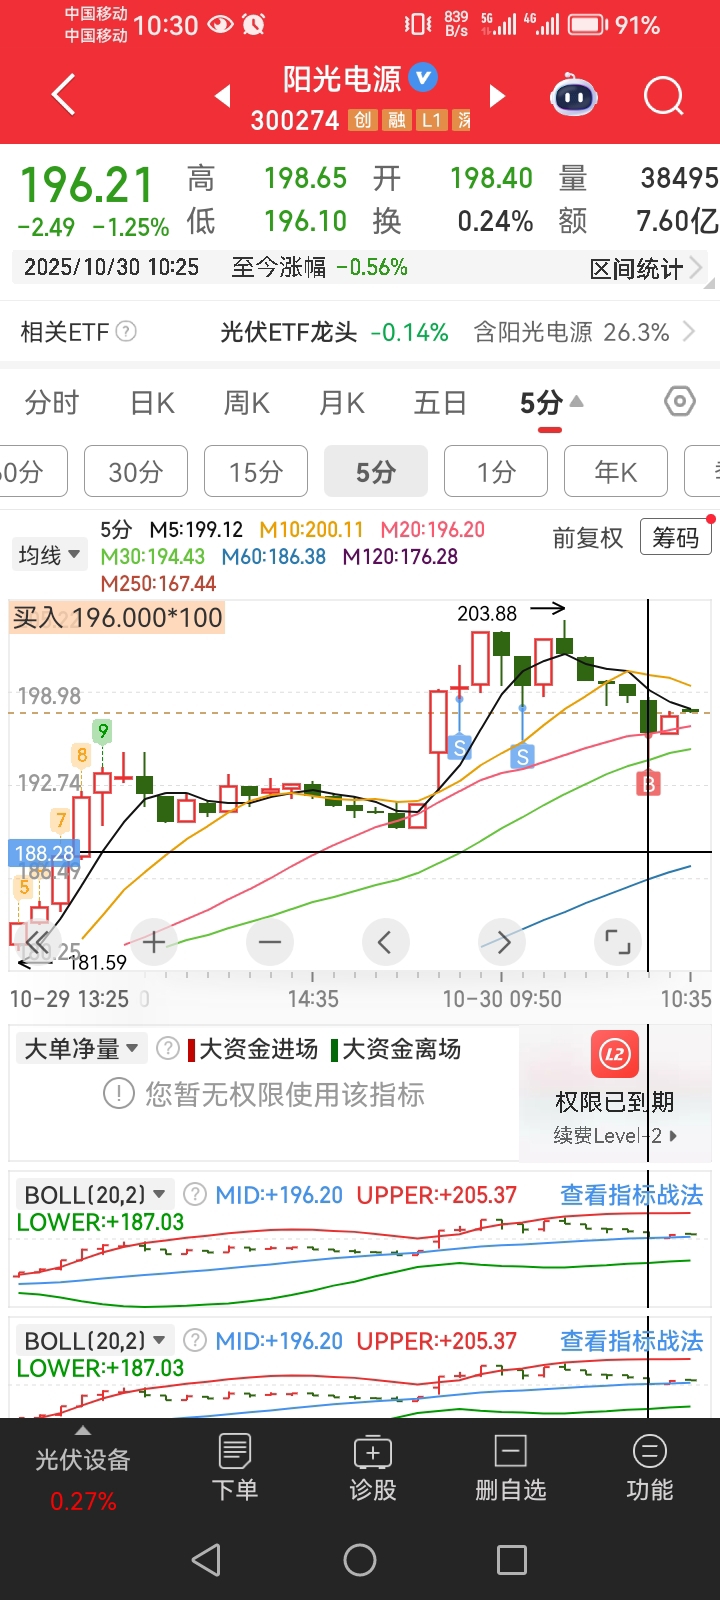This screenshot has width=720, height=1600.
Task: Switch to next stock with right triangle
Action: [496, 96]
